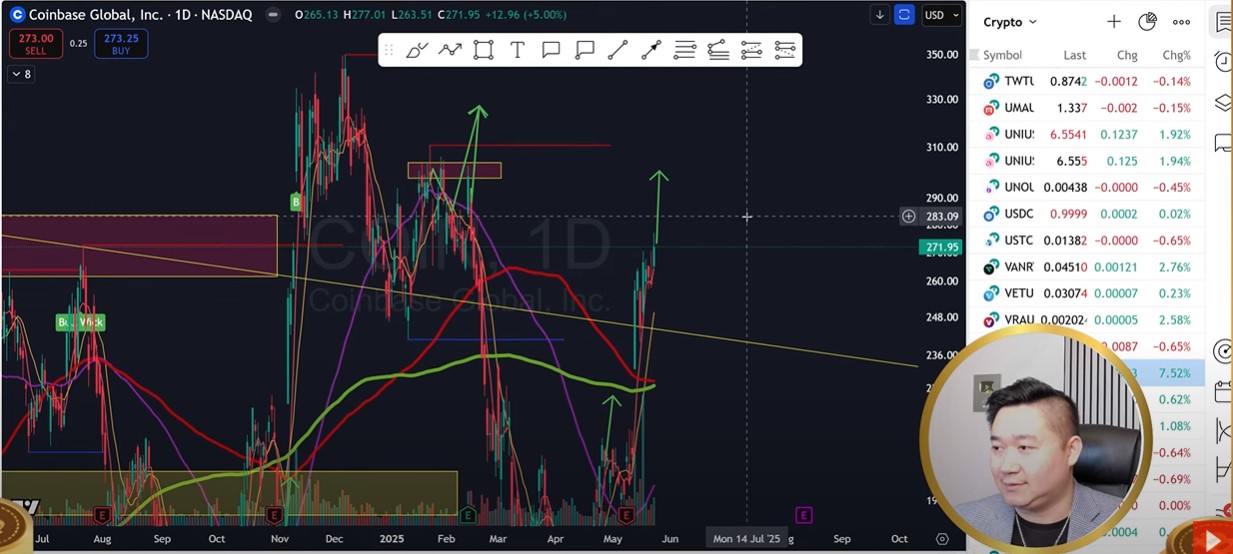Select the Fib Retracement tool
1233x554 pixels.
tap(718, 50)
